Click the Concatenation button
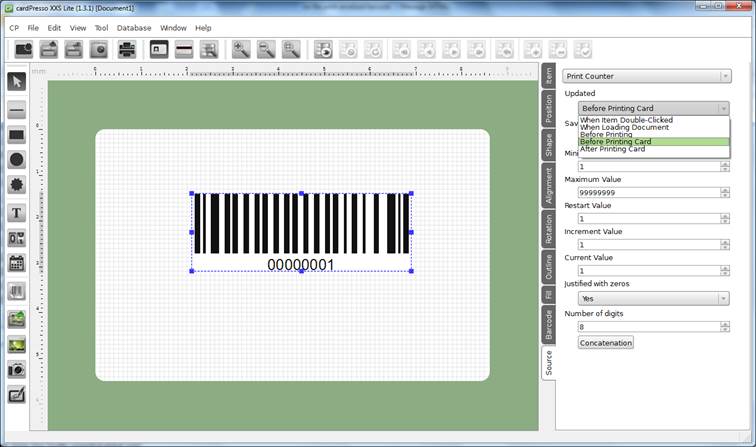The width and height of the screenshot is (756, 447). [x=606, y=343]
